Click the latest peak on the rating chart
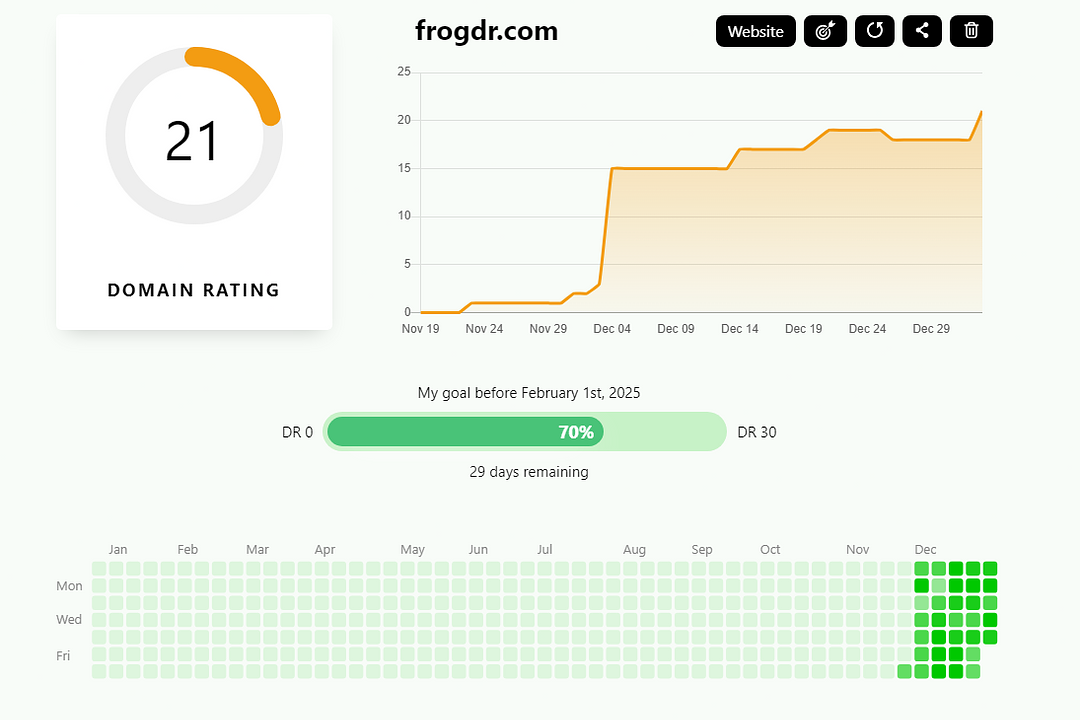Screen dimensions: 1080x720 tap(979, 113)
